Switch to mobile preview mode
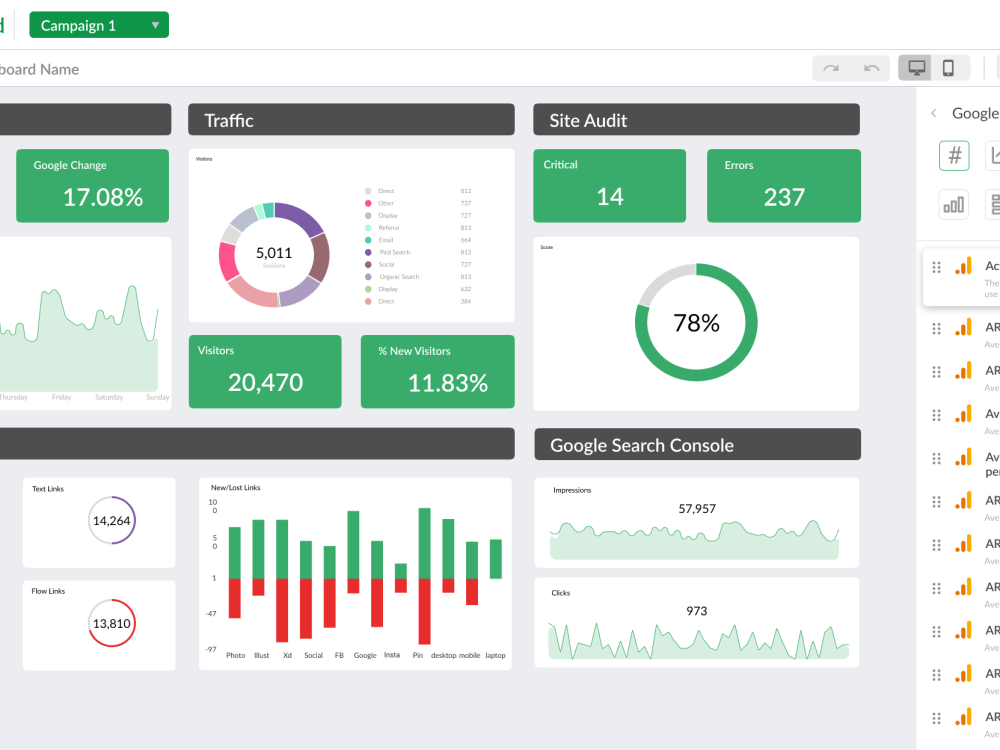Image resolution: width=1000 pixels, height=750 pixels. [949, 68]
